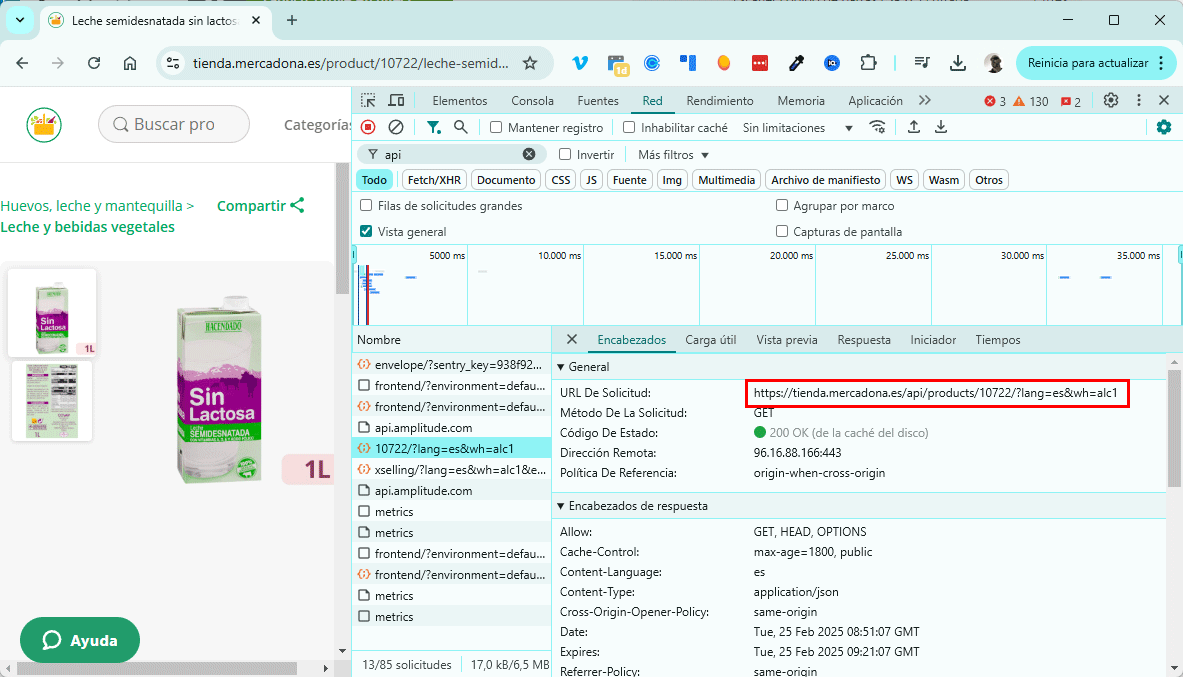The image size is (1183, 677).
Task: Open the Sin limitaciones throttling dropdown
Action: click(797, 128)
